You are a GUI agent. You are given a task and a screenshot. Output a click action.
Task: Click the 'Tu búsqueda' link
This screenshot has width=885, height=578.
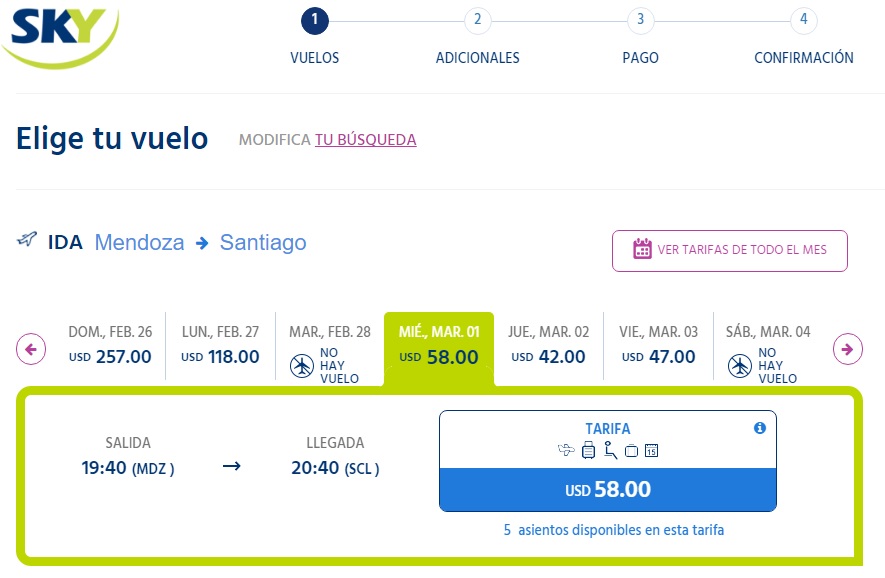pyautogui.click(x=365, y=140)
